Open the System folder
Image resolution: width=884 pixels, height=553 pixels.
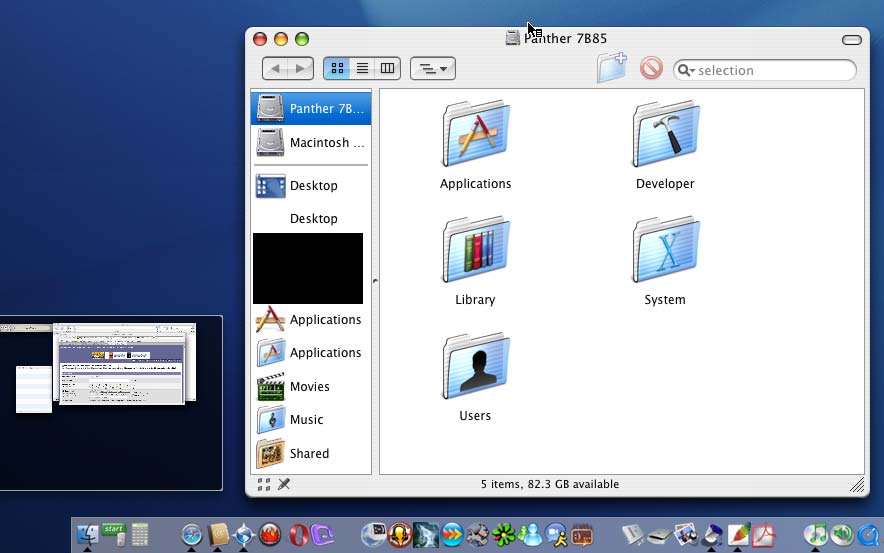(665, 251)
